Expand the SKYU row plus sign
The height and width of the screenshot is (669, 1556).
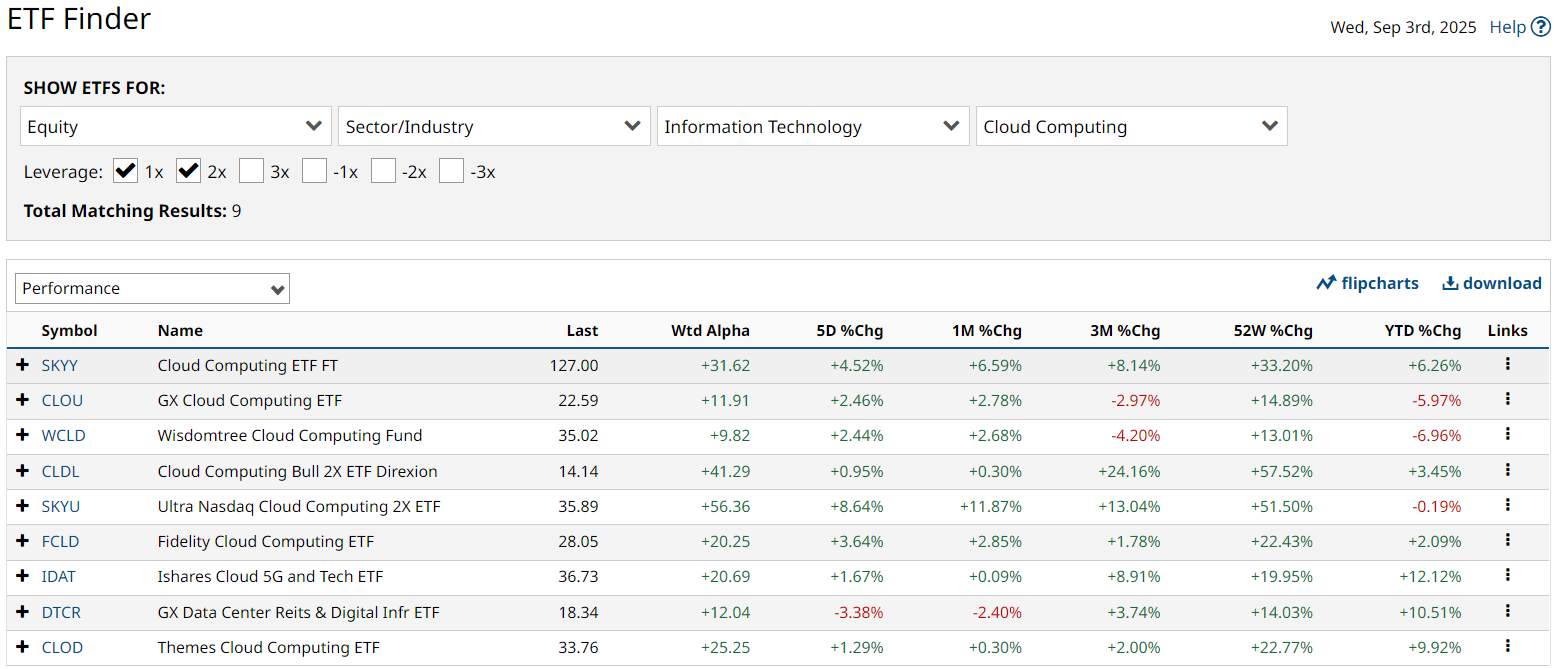click(23, 506)
